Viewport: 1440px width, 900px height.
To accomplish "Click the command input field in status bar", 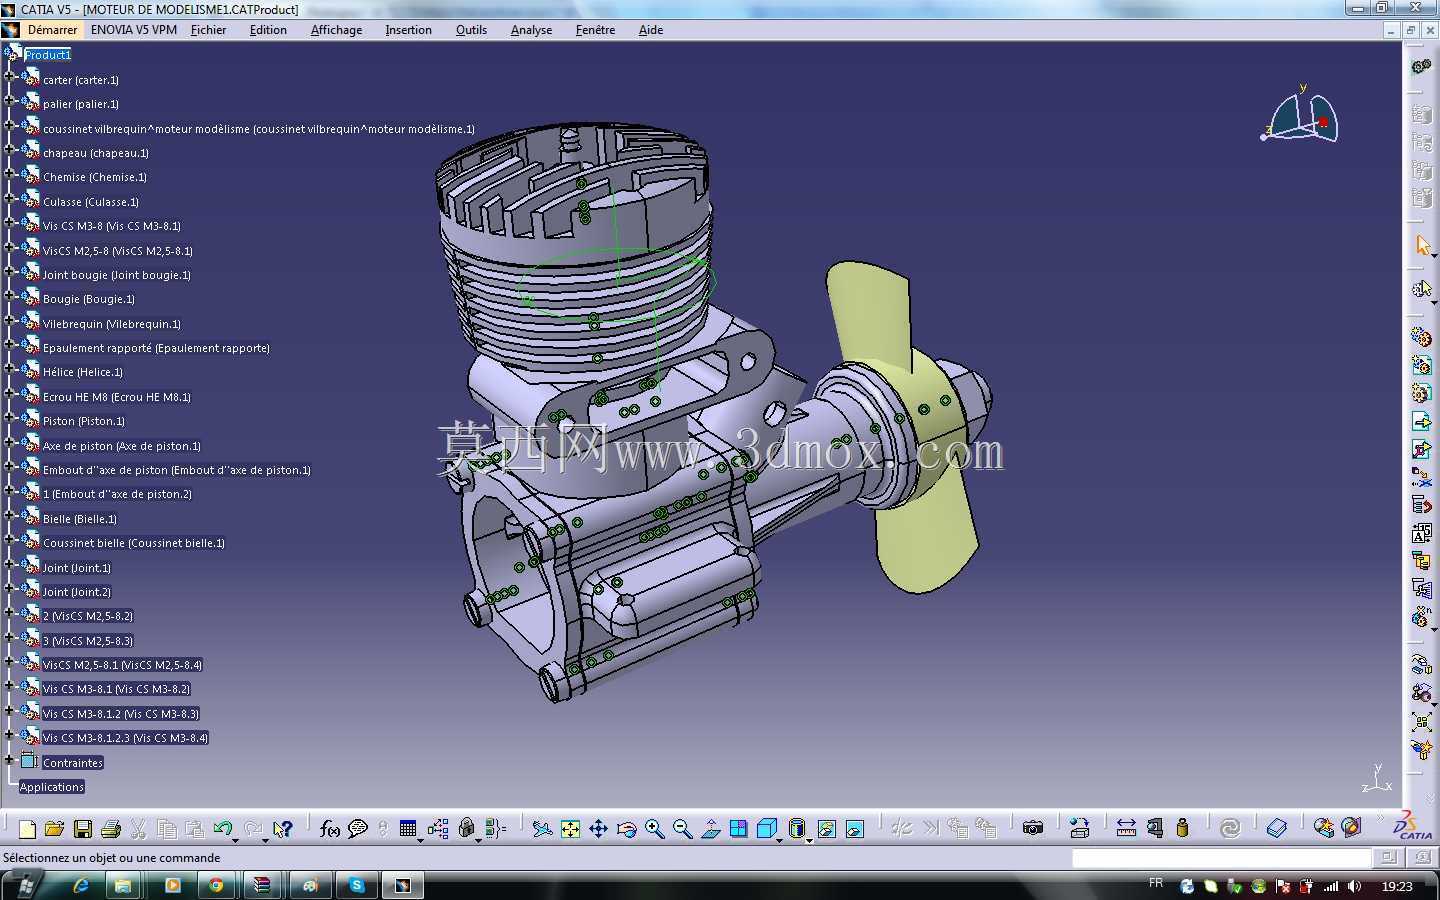I will (1221, 857).
